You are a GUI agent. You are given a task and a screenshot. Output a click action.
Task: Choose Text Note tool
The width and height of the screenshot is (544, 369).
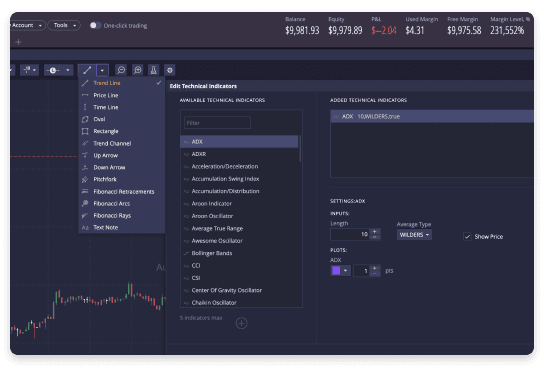(121, 228)
